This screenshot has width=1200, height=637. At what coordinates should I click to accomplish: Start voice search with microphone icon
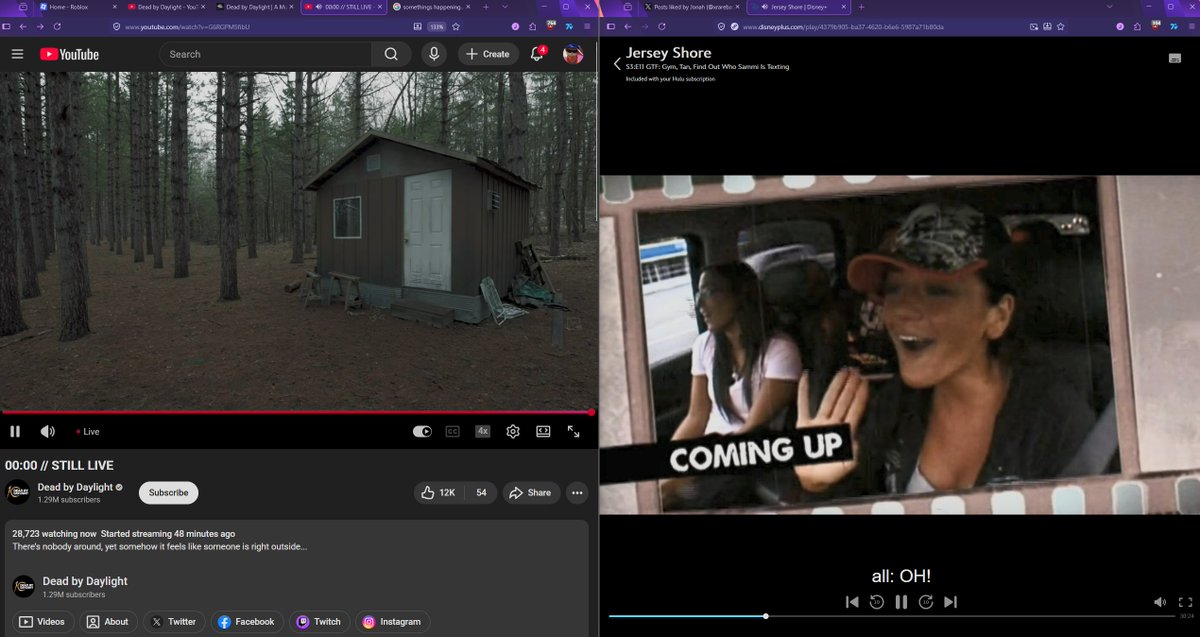[x=434, y=54]
